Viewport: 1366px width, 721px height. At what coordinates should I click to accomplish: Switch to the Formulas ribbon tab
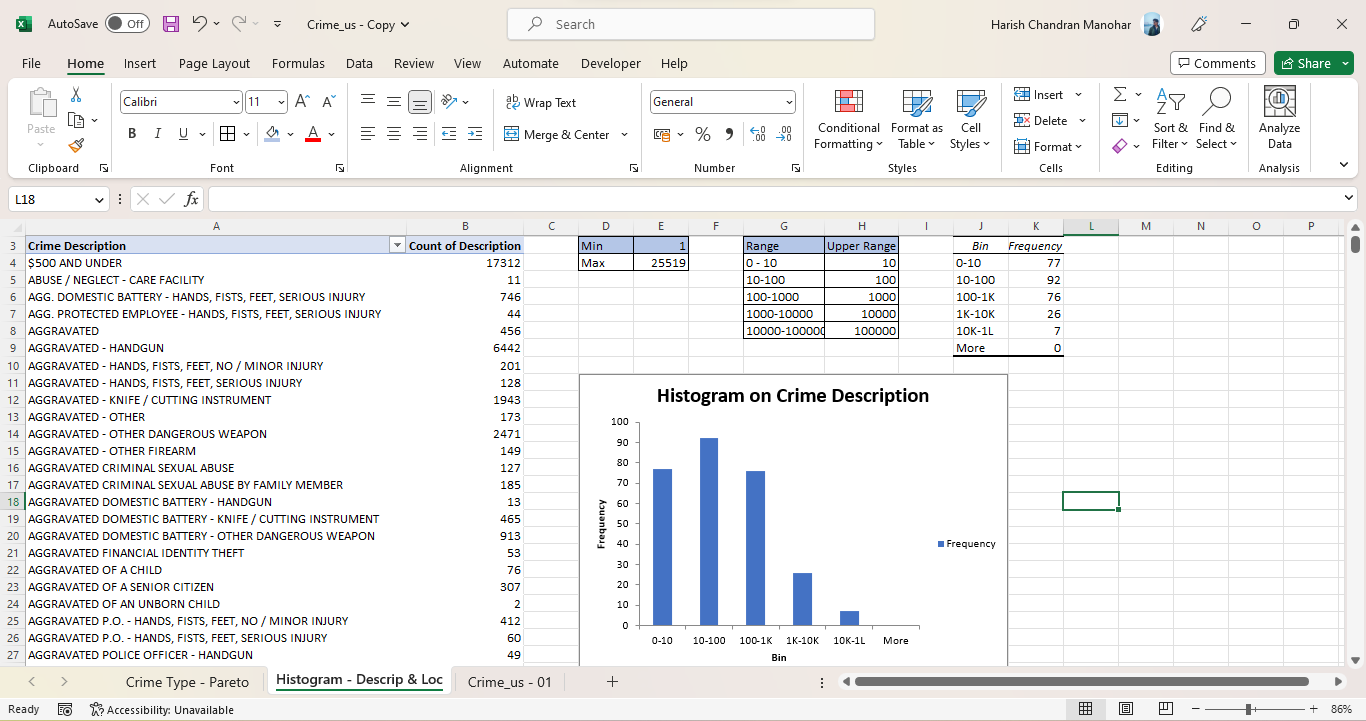(298, 63)
